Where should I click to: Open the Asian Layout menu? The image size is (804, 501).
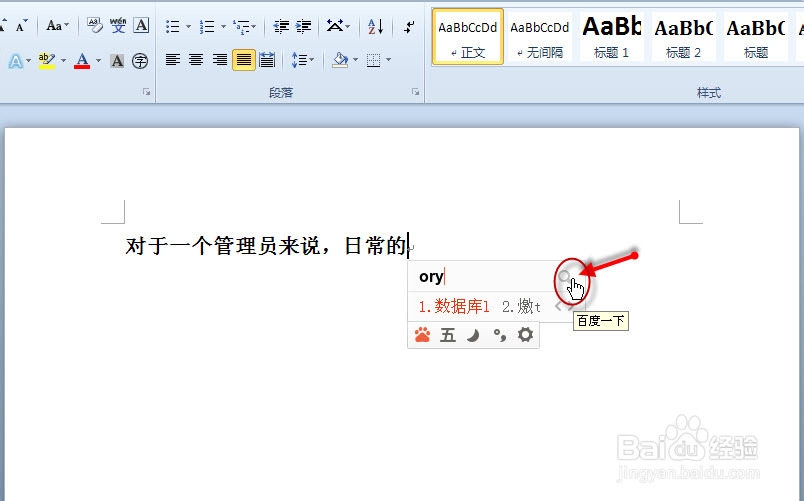tap(338, 26)
